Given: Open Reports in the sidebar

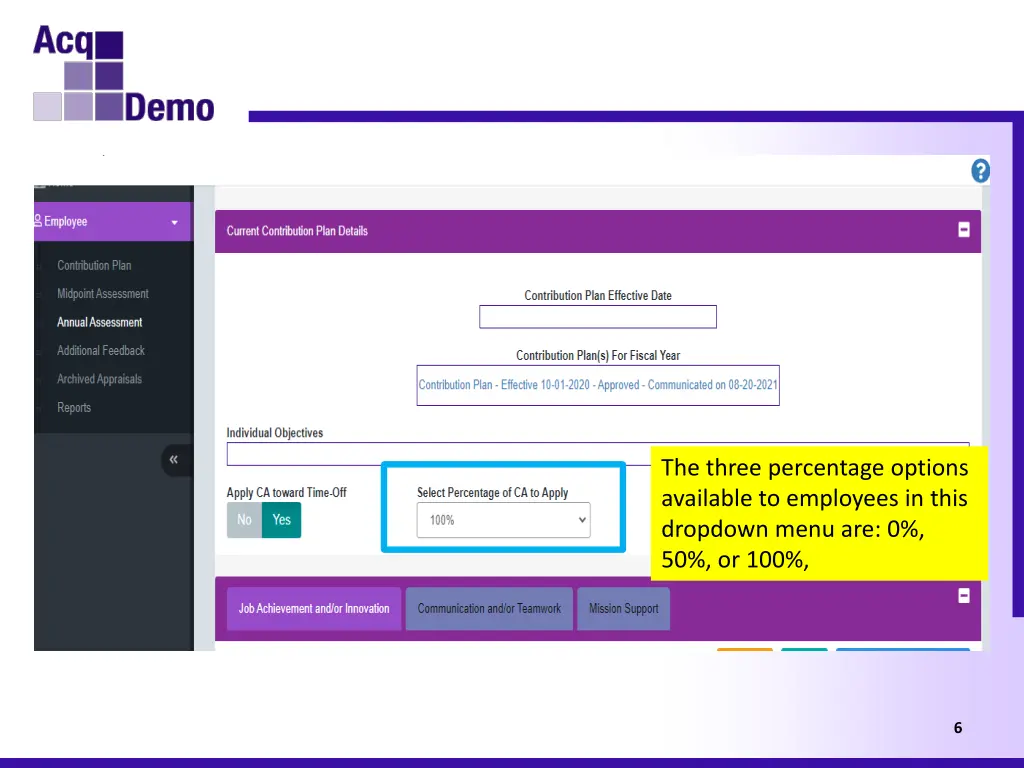Looking at the screenshot, I should tap(74, 408).
